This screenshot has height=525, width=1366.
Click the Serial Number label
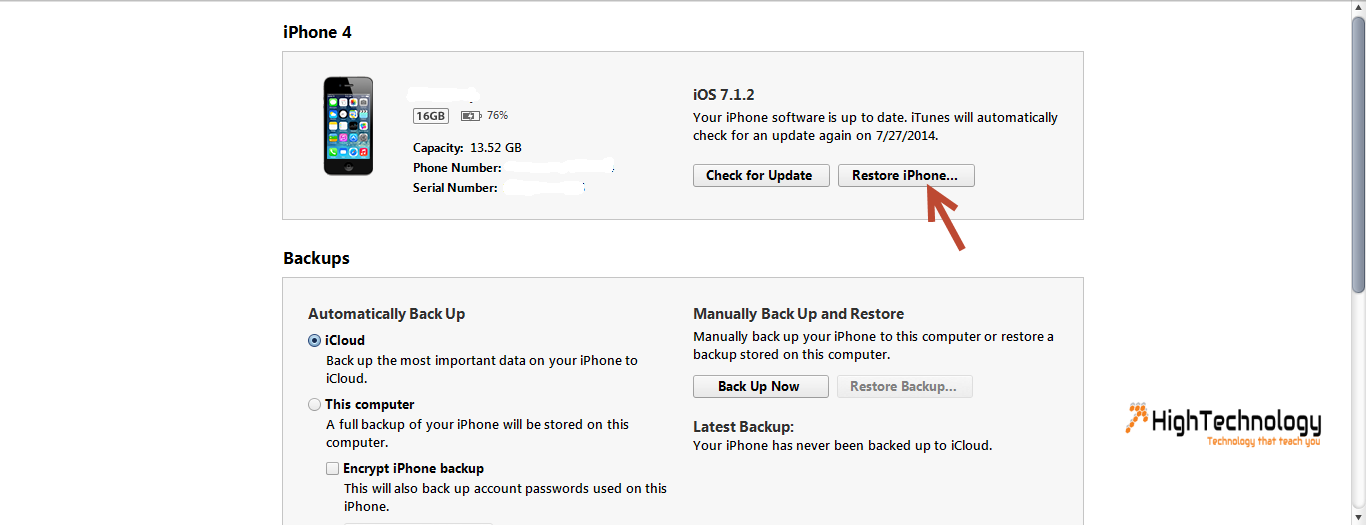(455, 187)
